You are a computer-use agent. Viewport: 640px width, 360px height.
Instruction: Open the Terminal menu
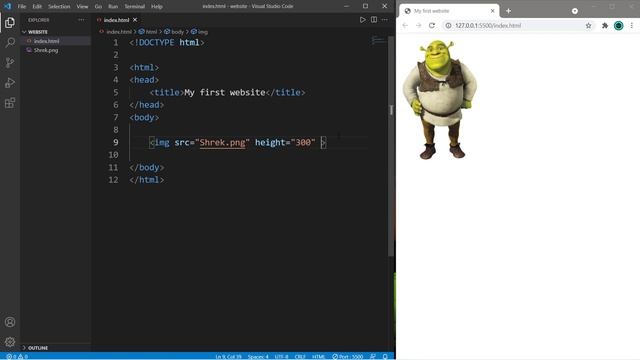coord(135,7)
